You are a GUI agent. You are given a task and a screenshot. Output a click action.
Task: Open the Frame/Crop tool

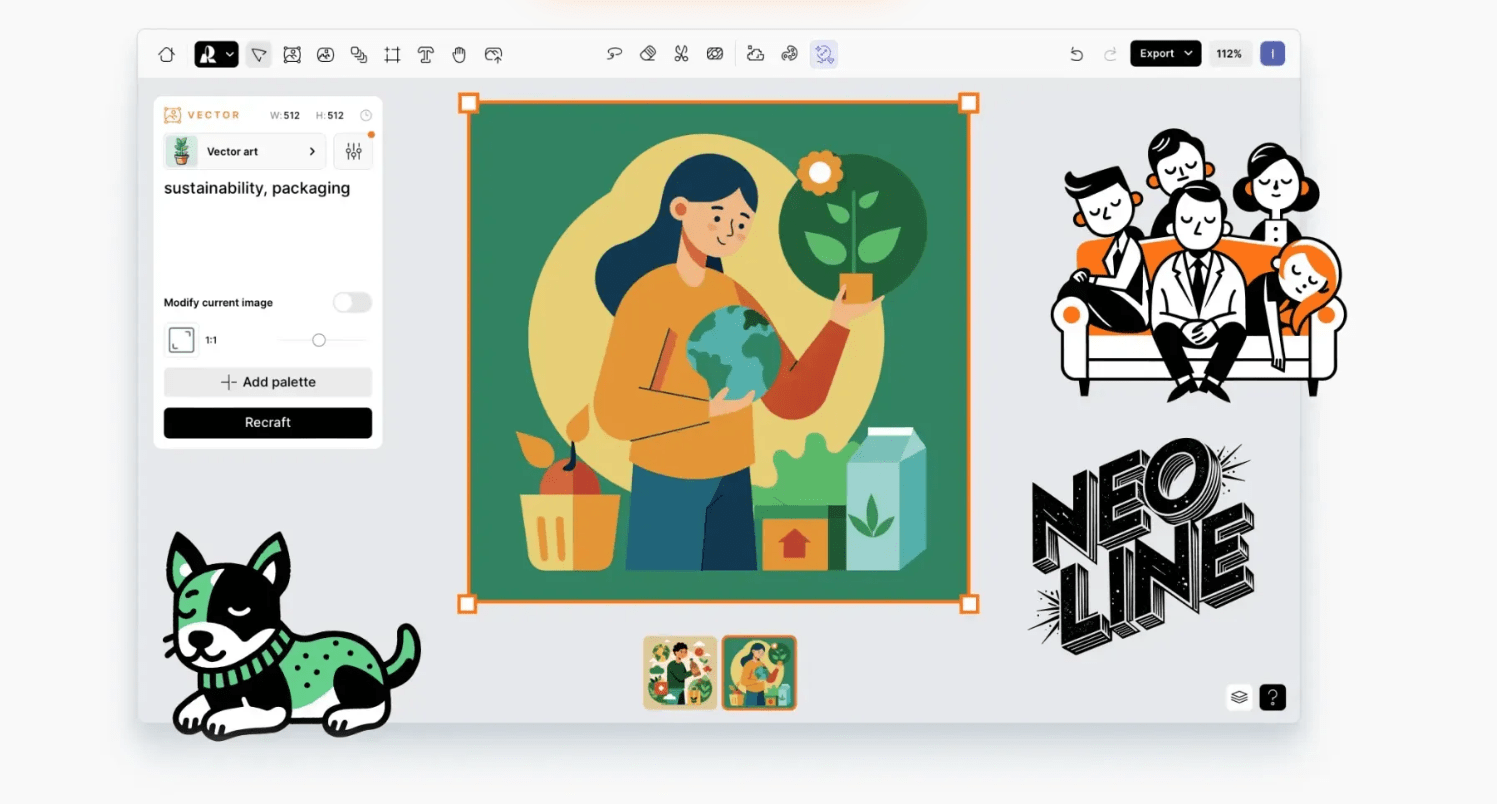(x=392, y=55)
